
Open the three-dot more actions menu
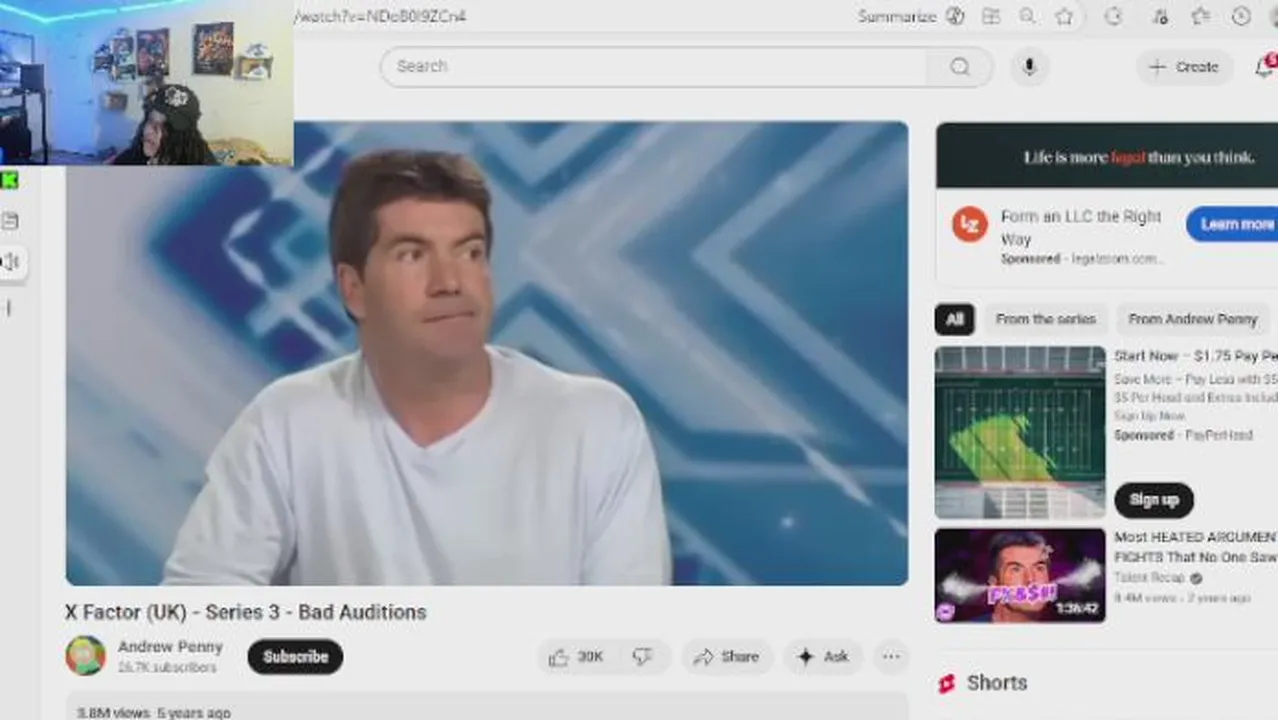click(890, 657)
